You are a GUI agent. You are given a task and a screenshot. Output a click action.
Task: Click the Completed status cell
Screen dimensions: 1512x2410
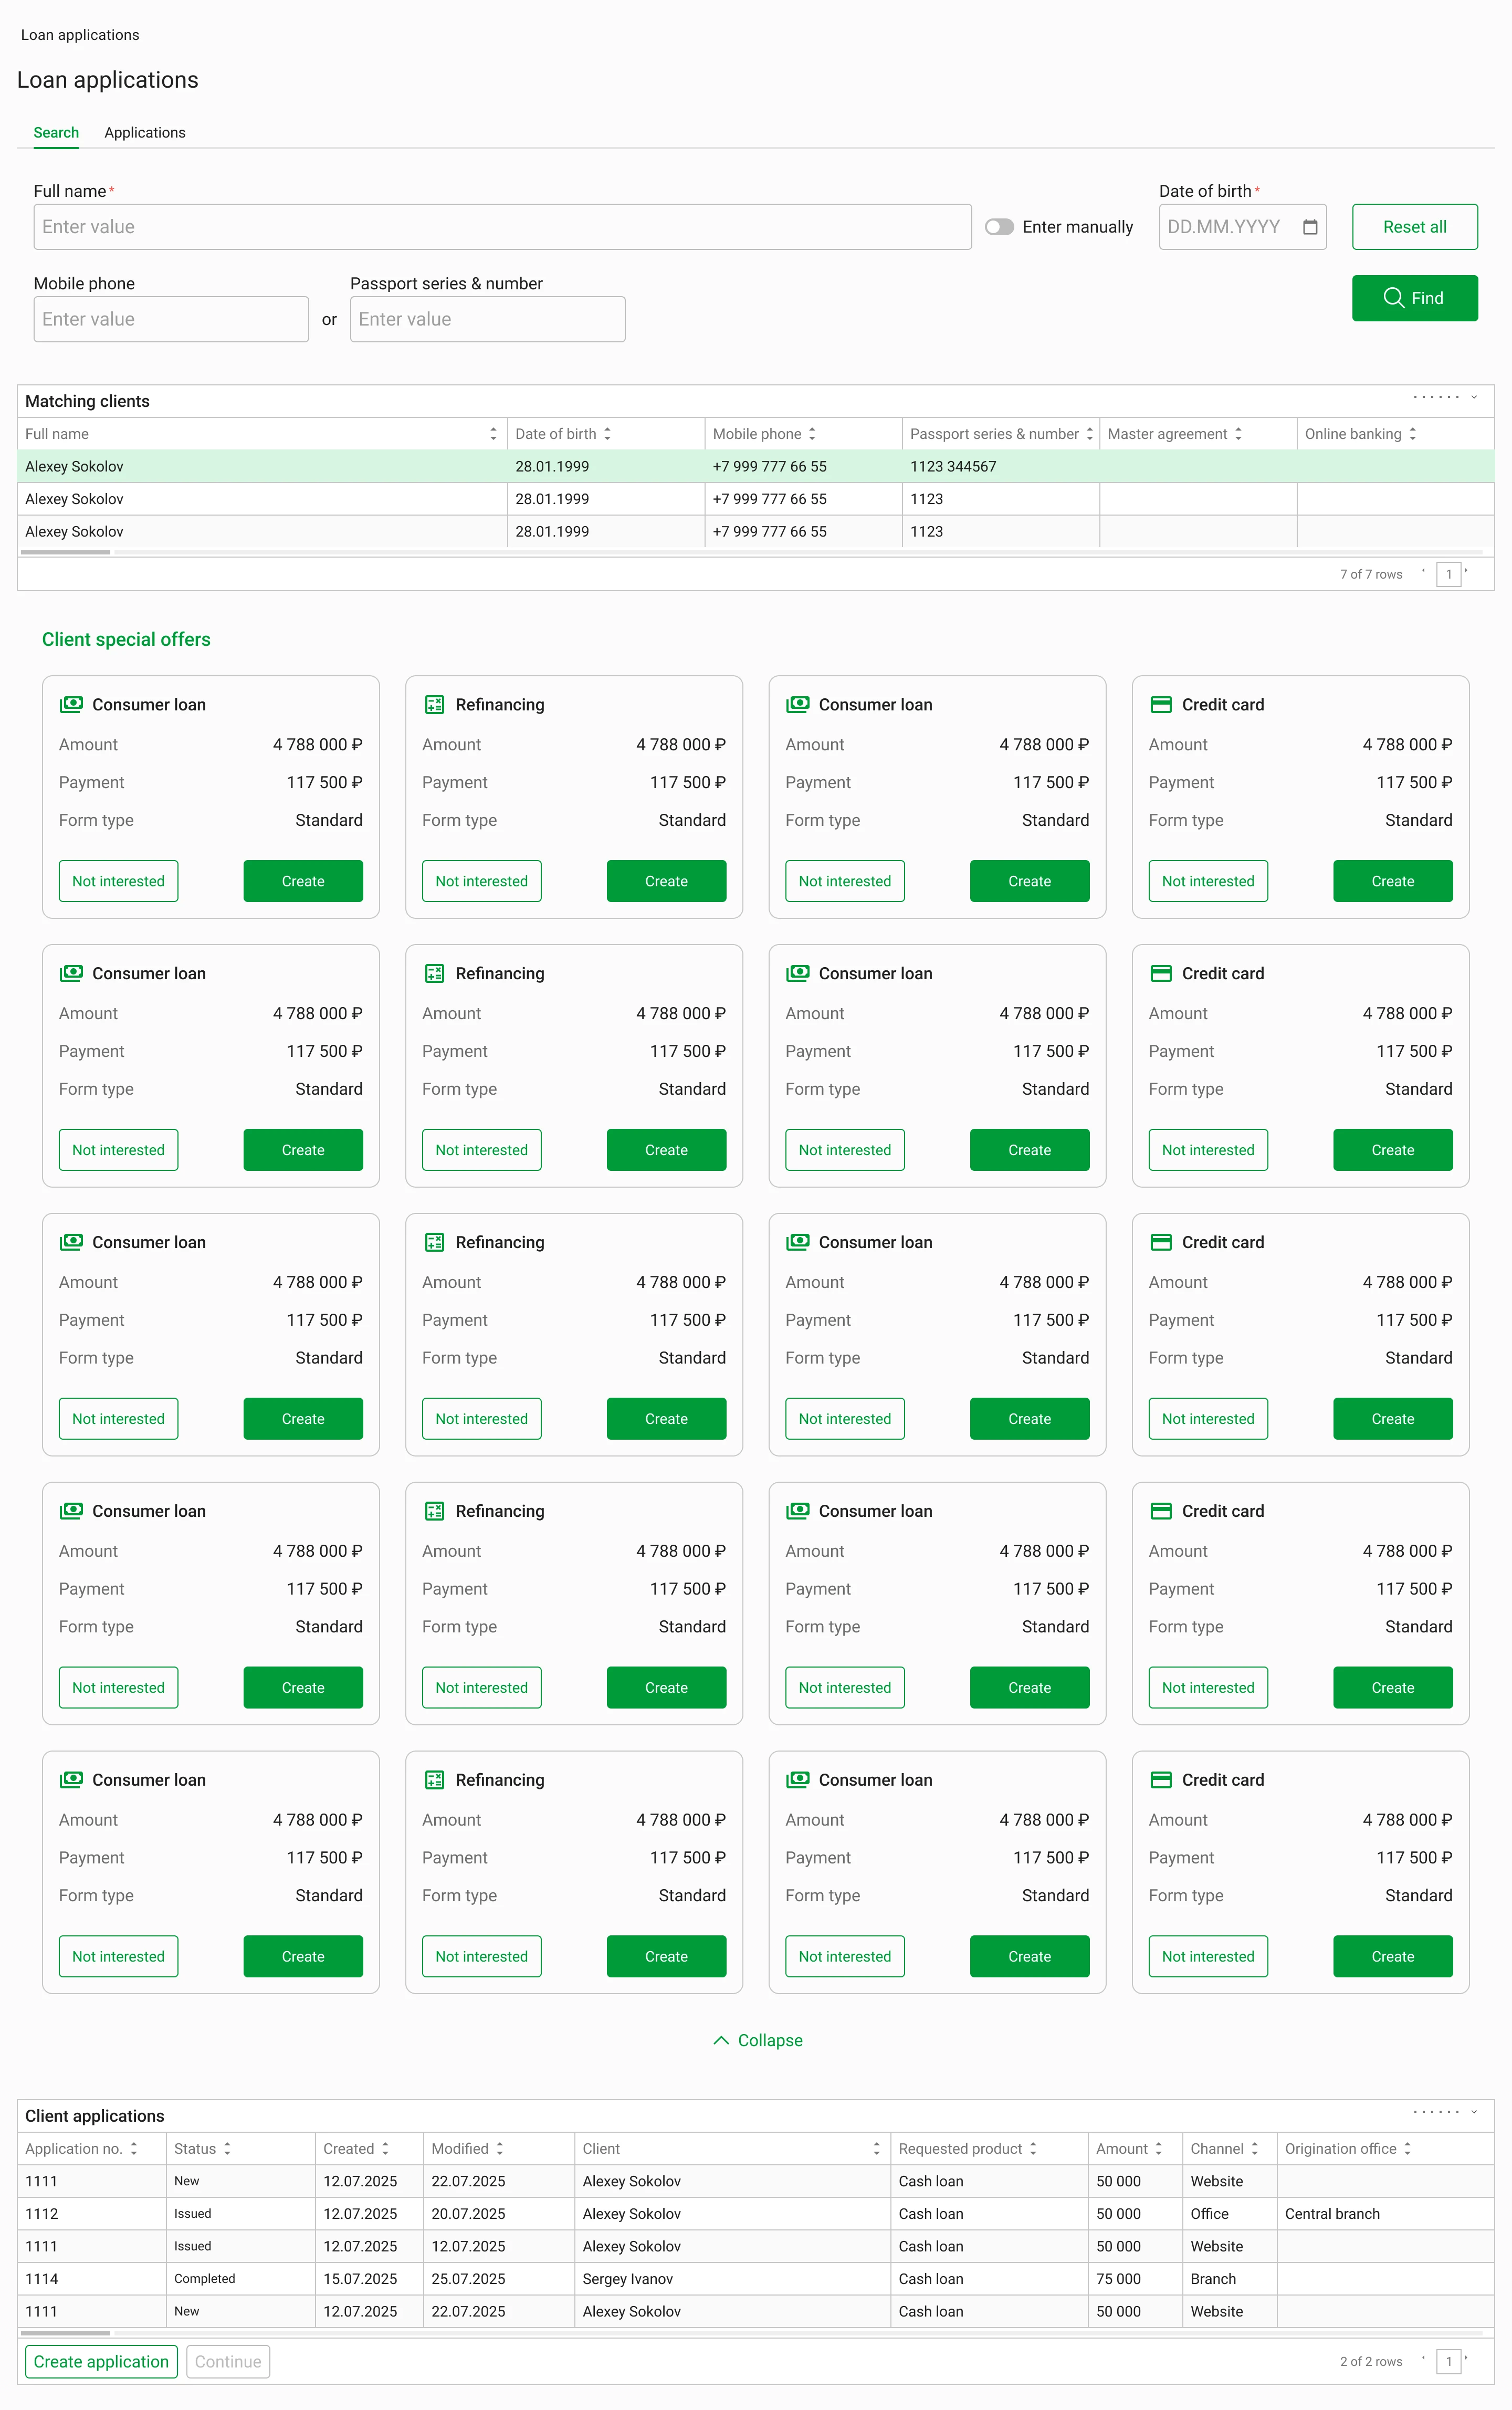[241, 2279]
